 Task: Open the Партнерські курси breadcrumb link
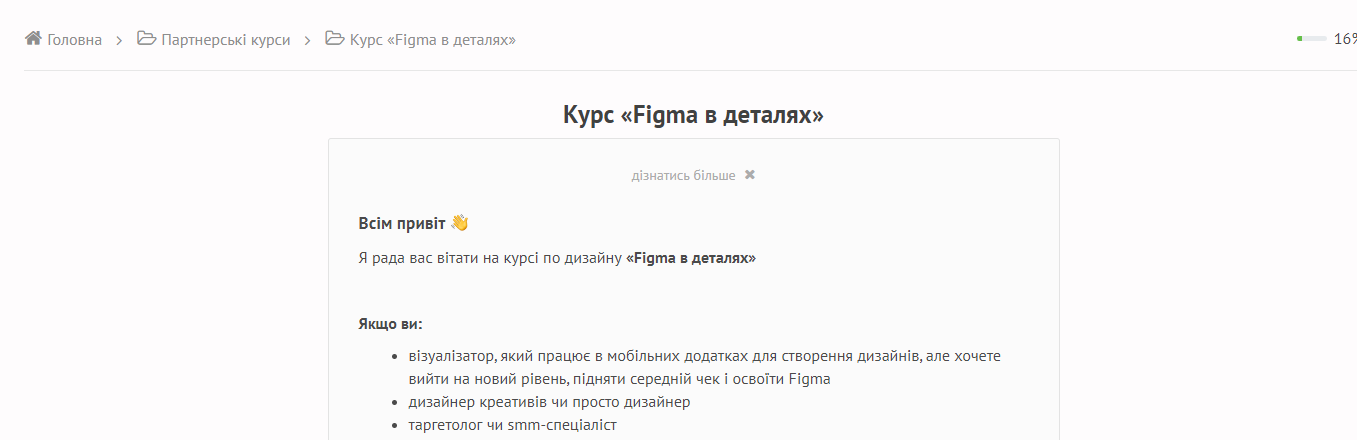coord(226,40)
